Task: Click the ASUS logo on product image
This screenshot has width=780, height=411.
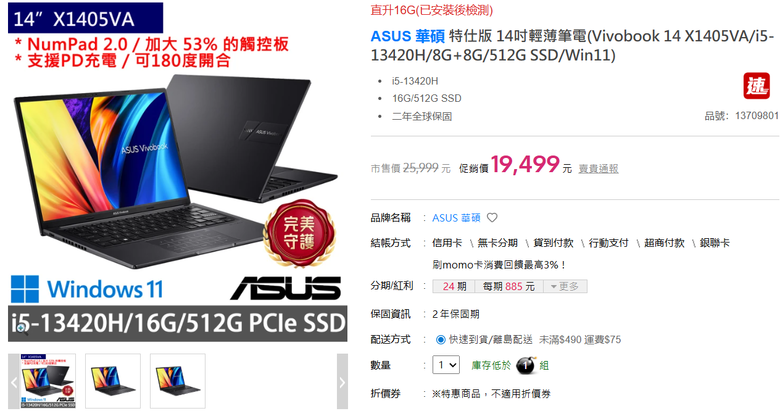Action: (286, 288)
